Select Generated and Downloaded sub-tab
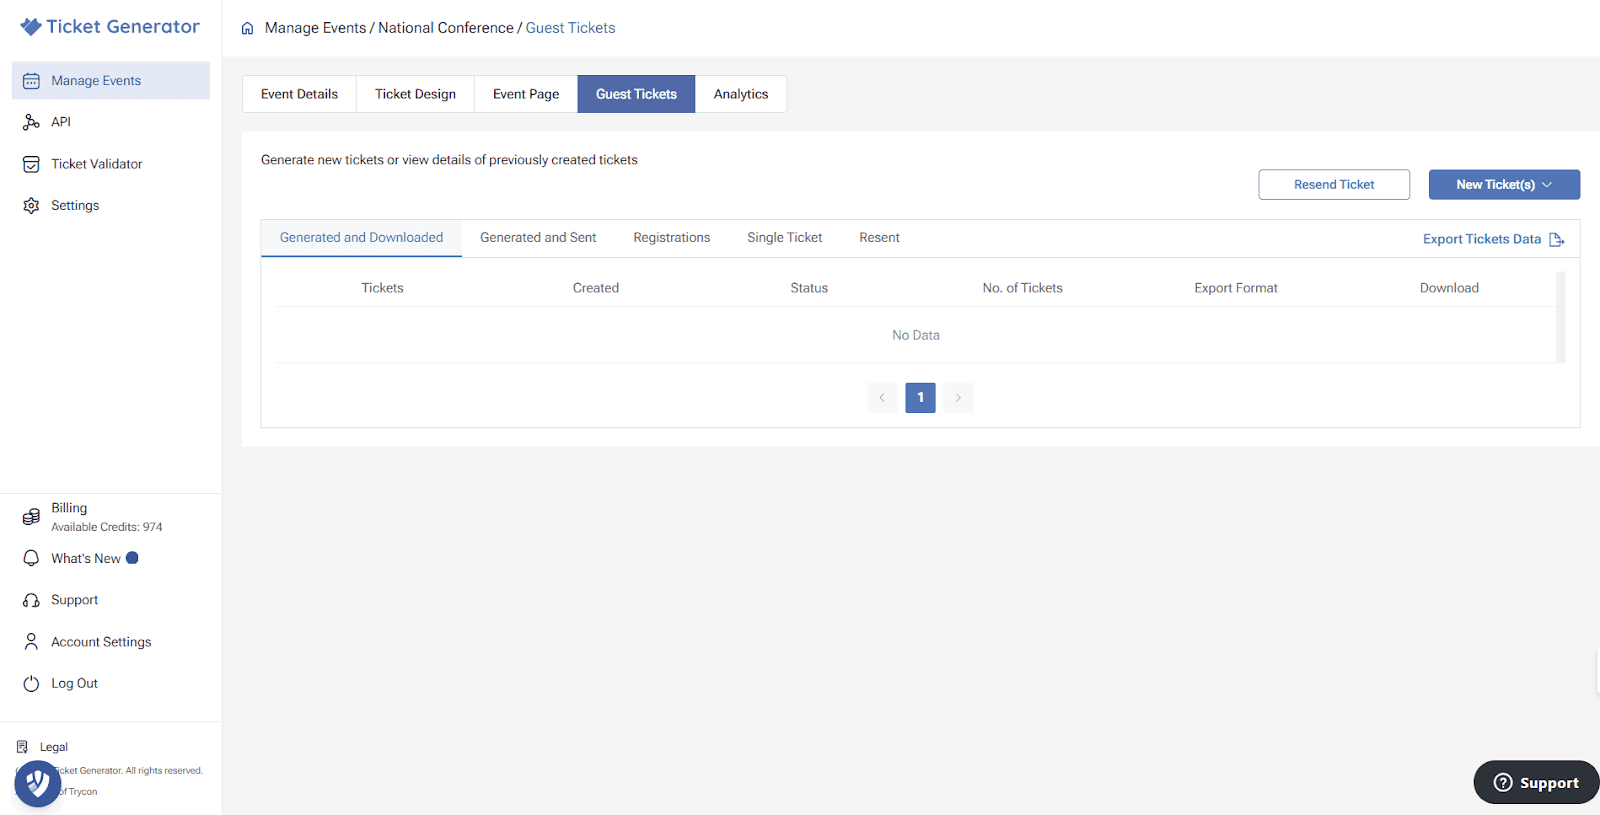The height and width of the screenshot is (815, 1600). pos(361,238)
